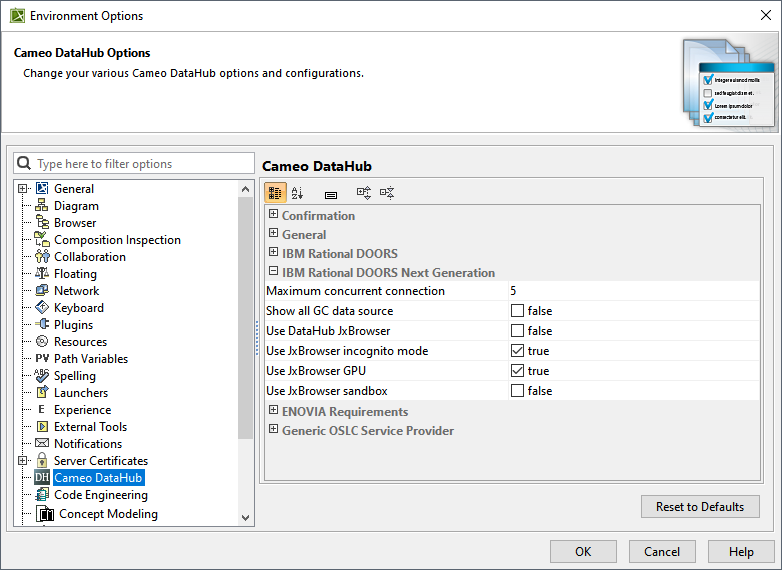This screenshot has height=570, width=782.
Task: Click the Alphabetical sort icon
Action: tap(297, 193)
